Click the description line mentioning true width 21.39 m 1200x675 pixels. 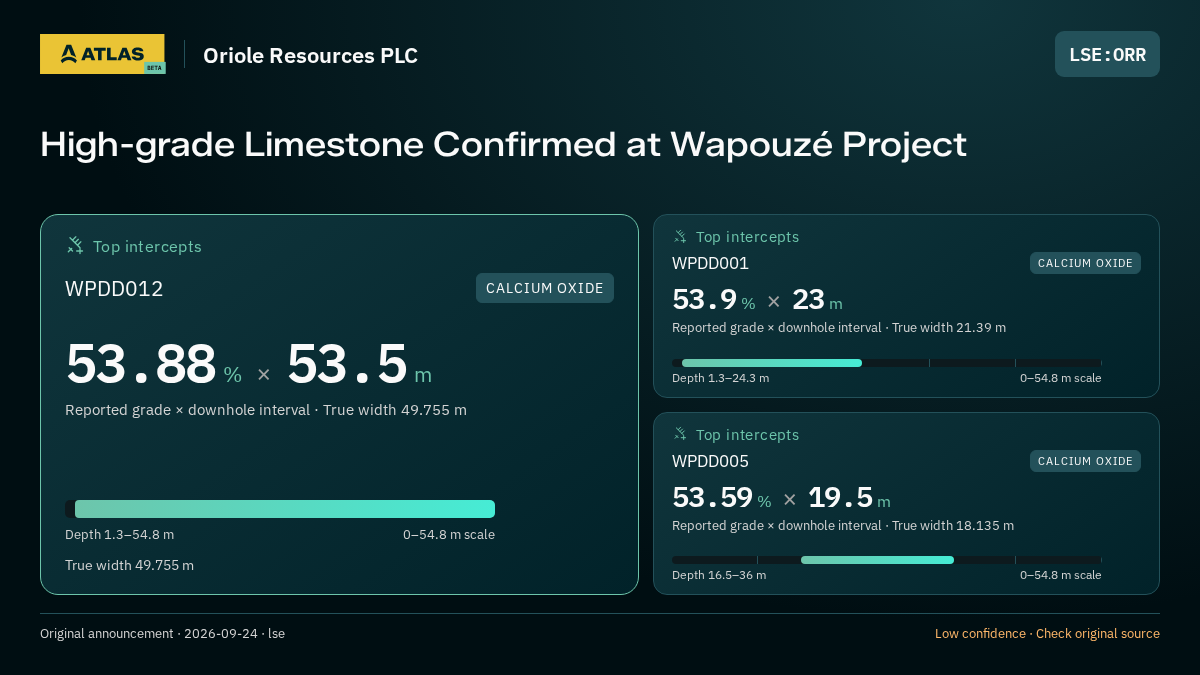tap(839, 328)
